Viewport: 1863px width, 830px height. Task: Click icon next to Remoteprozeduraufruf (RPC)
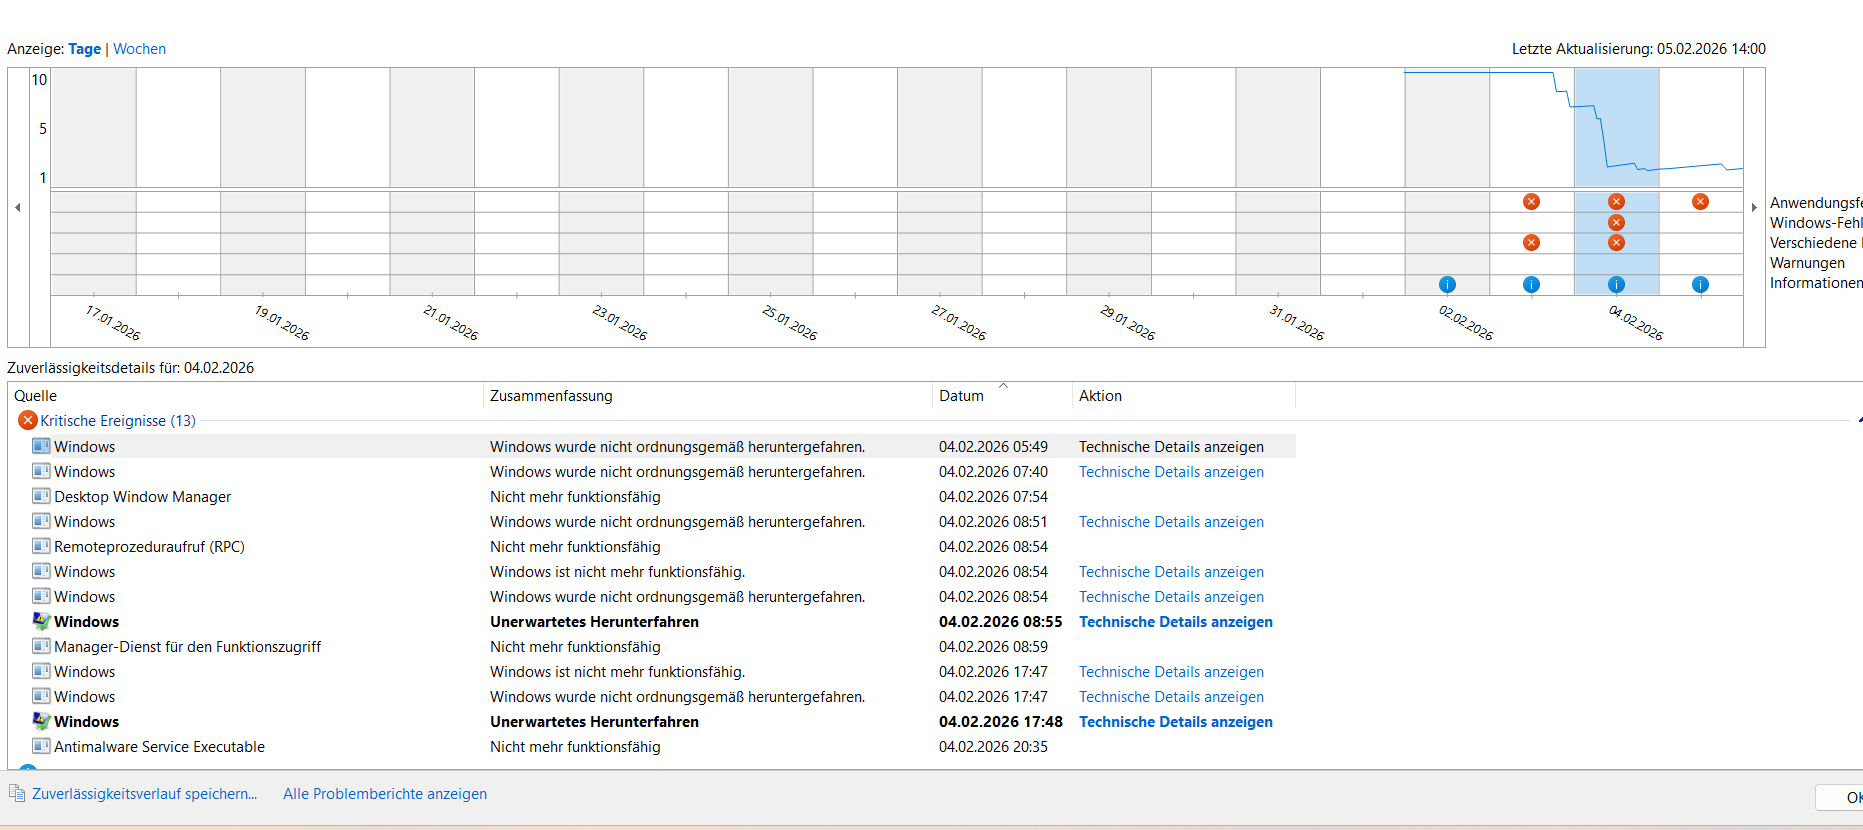point(41,546)
